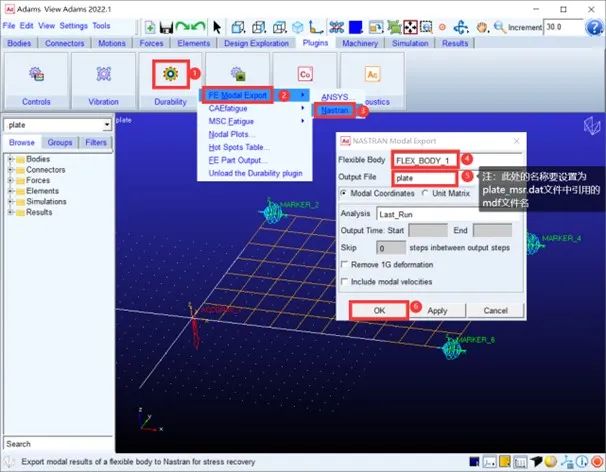The width and height of the screenshot is (606, 472).
Task: Choose Nastran from the export submenu
Action: 334,110
